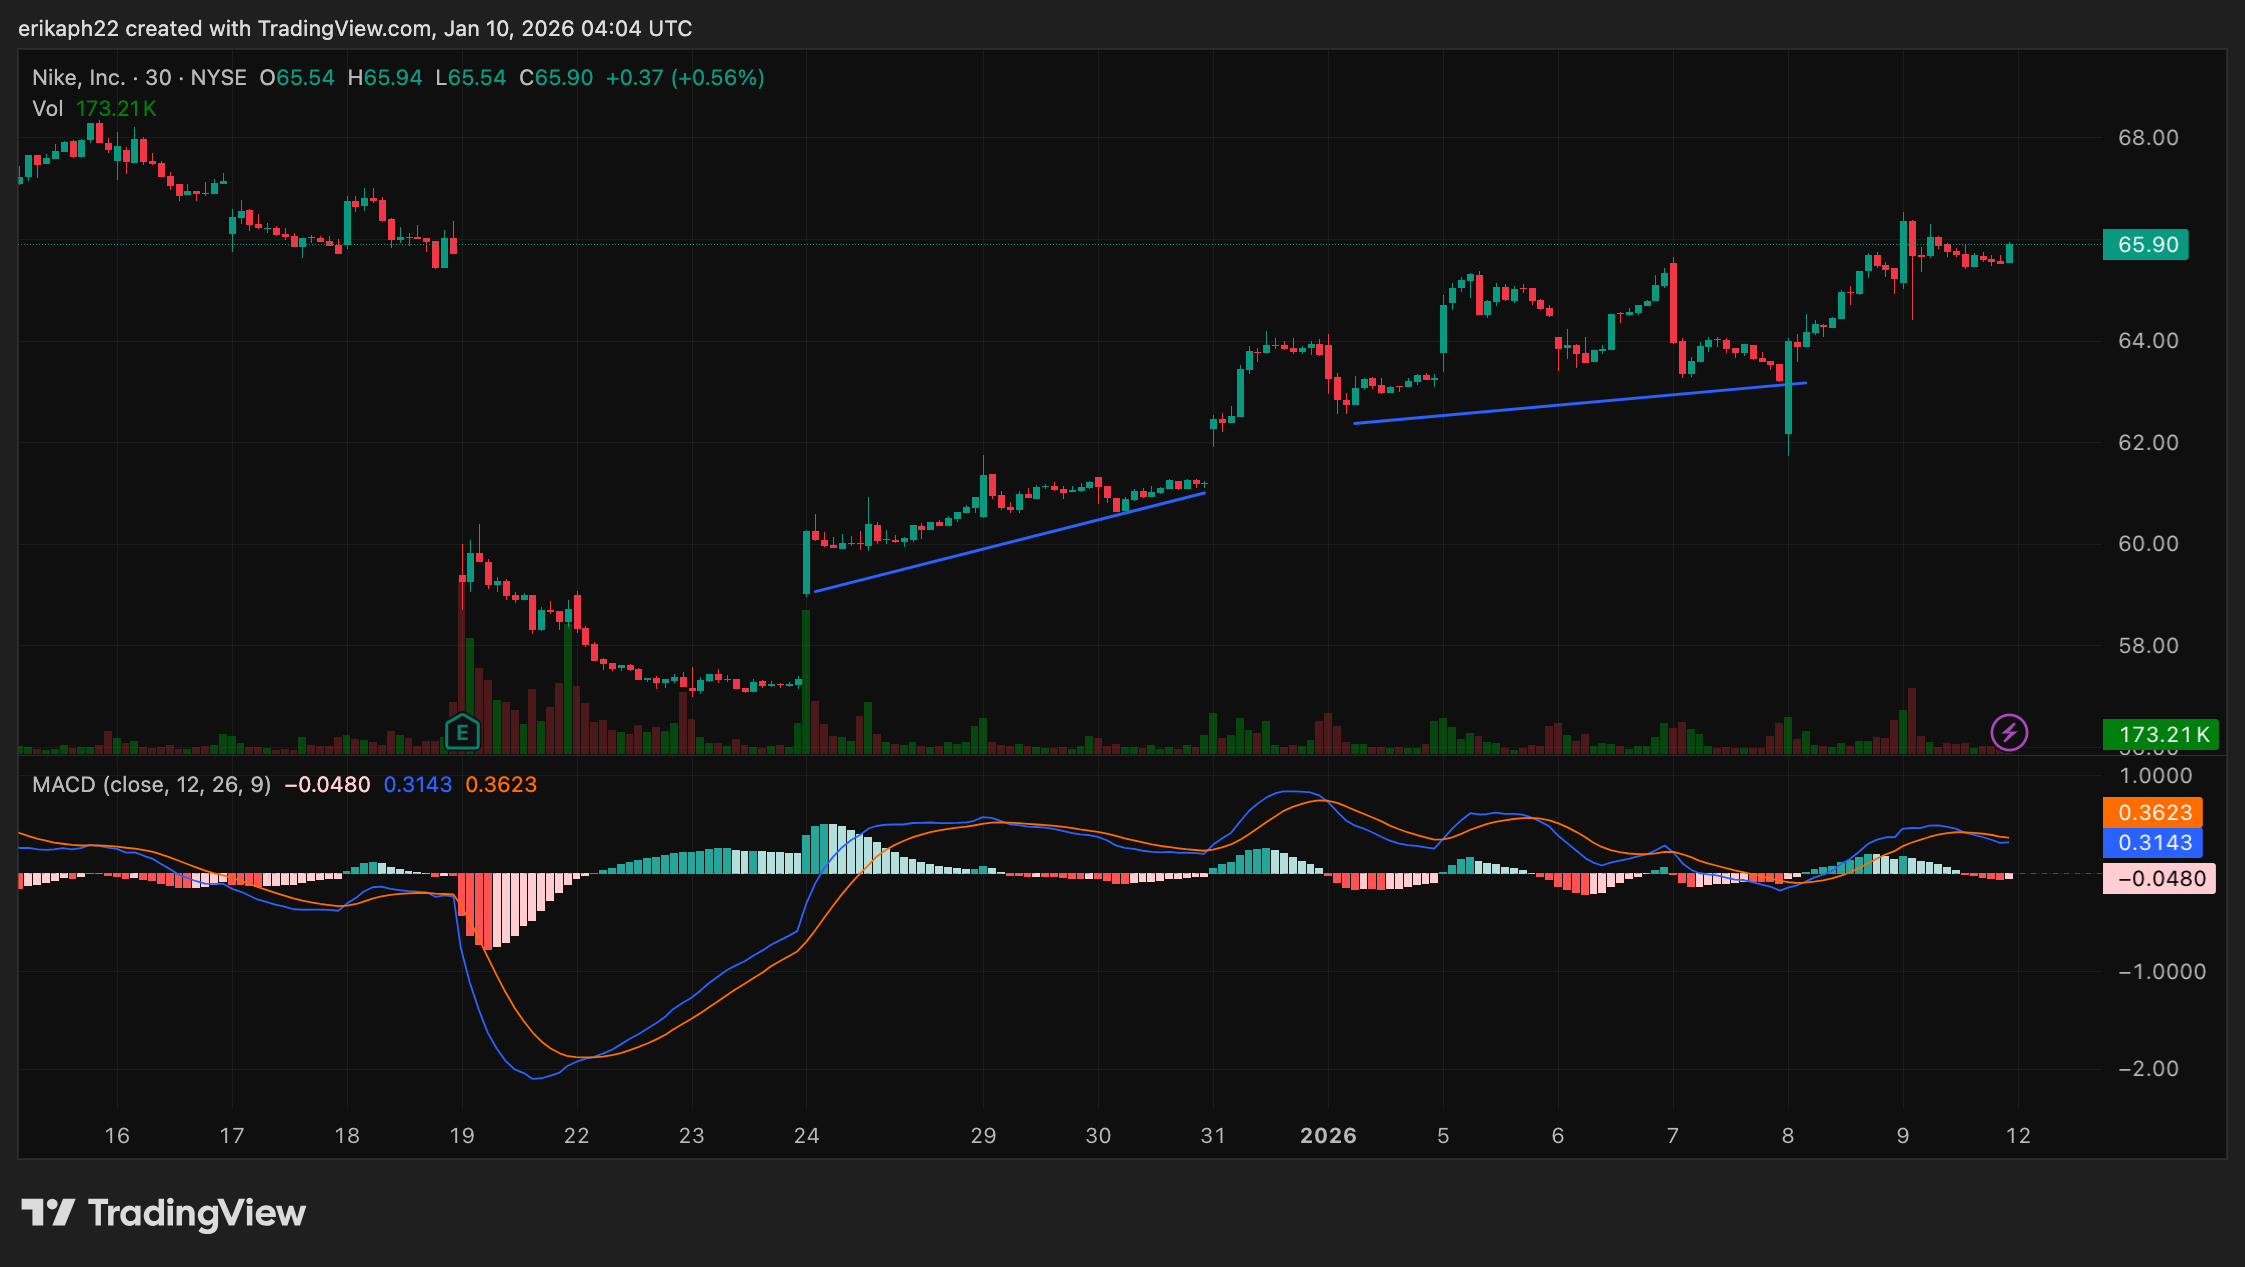Click the earnings E marker icon
Screen dimensions: 2245x1267
pyautogui.click(x=462, y=733)
